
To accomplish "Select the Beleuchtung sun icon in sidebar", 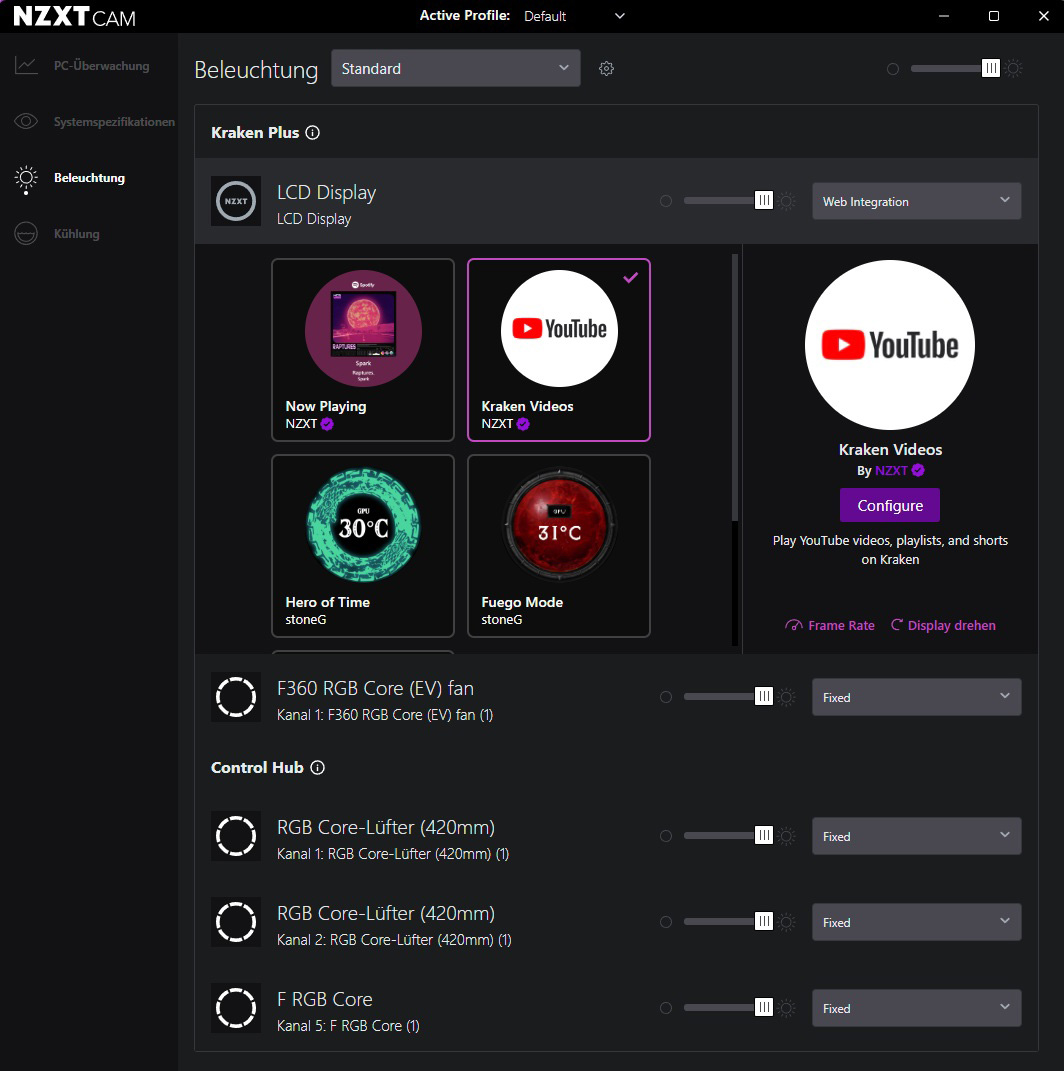I will click(x=26, y=179).
